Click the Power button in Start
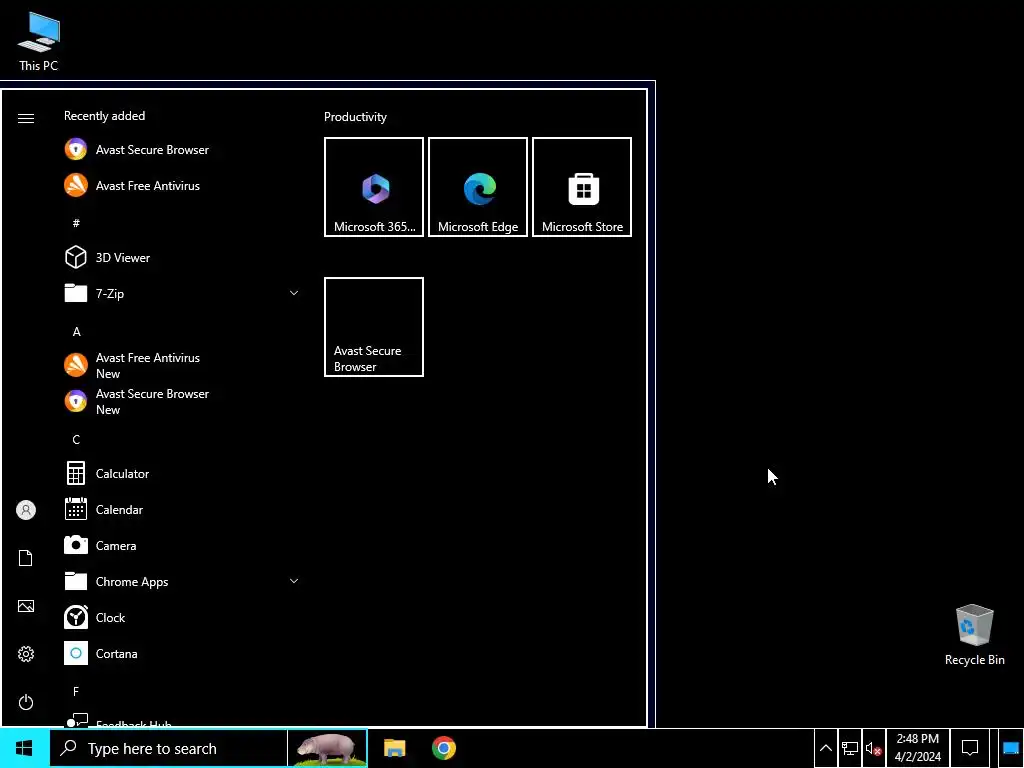1024x768 pixels. tap(25, 702)
